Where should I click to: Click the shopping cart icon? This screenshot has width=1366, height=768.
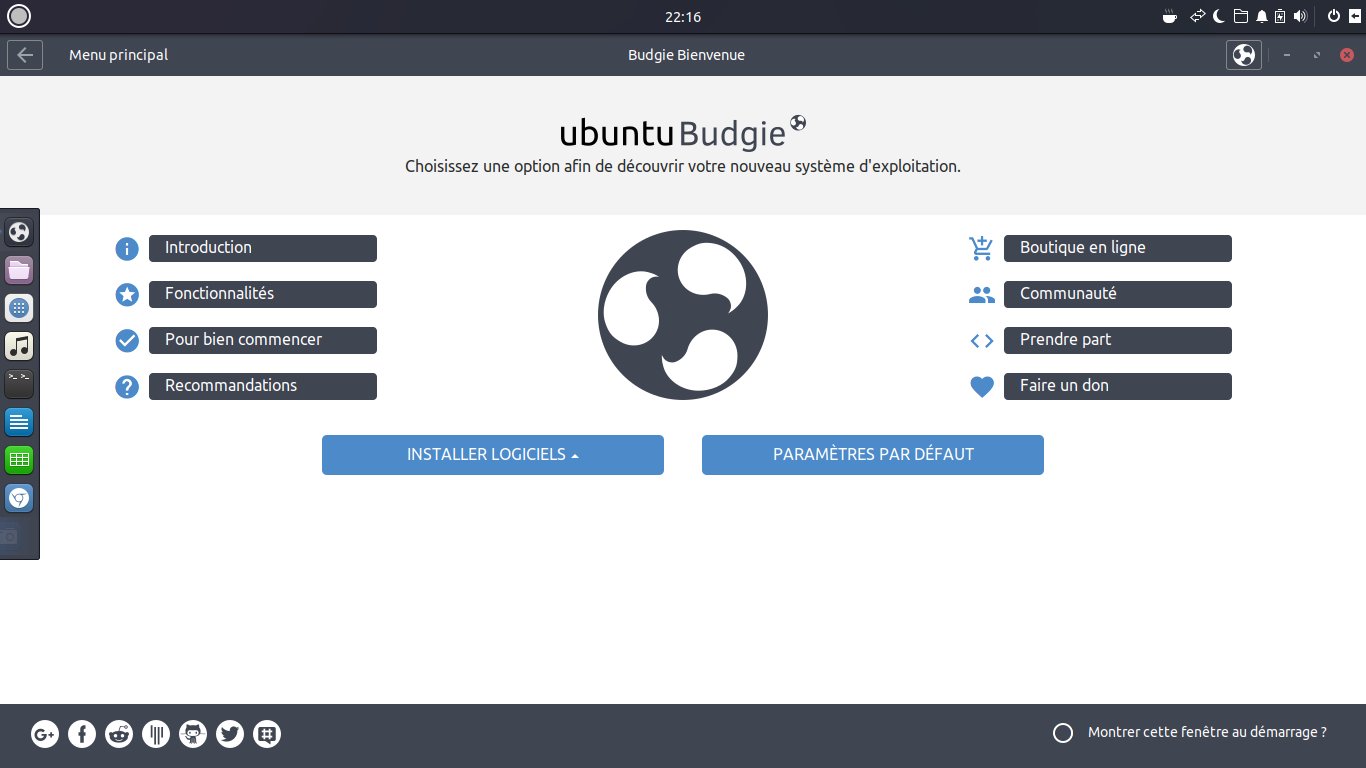coord(981,249)
